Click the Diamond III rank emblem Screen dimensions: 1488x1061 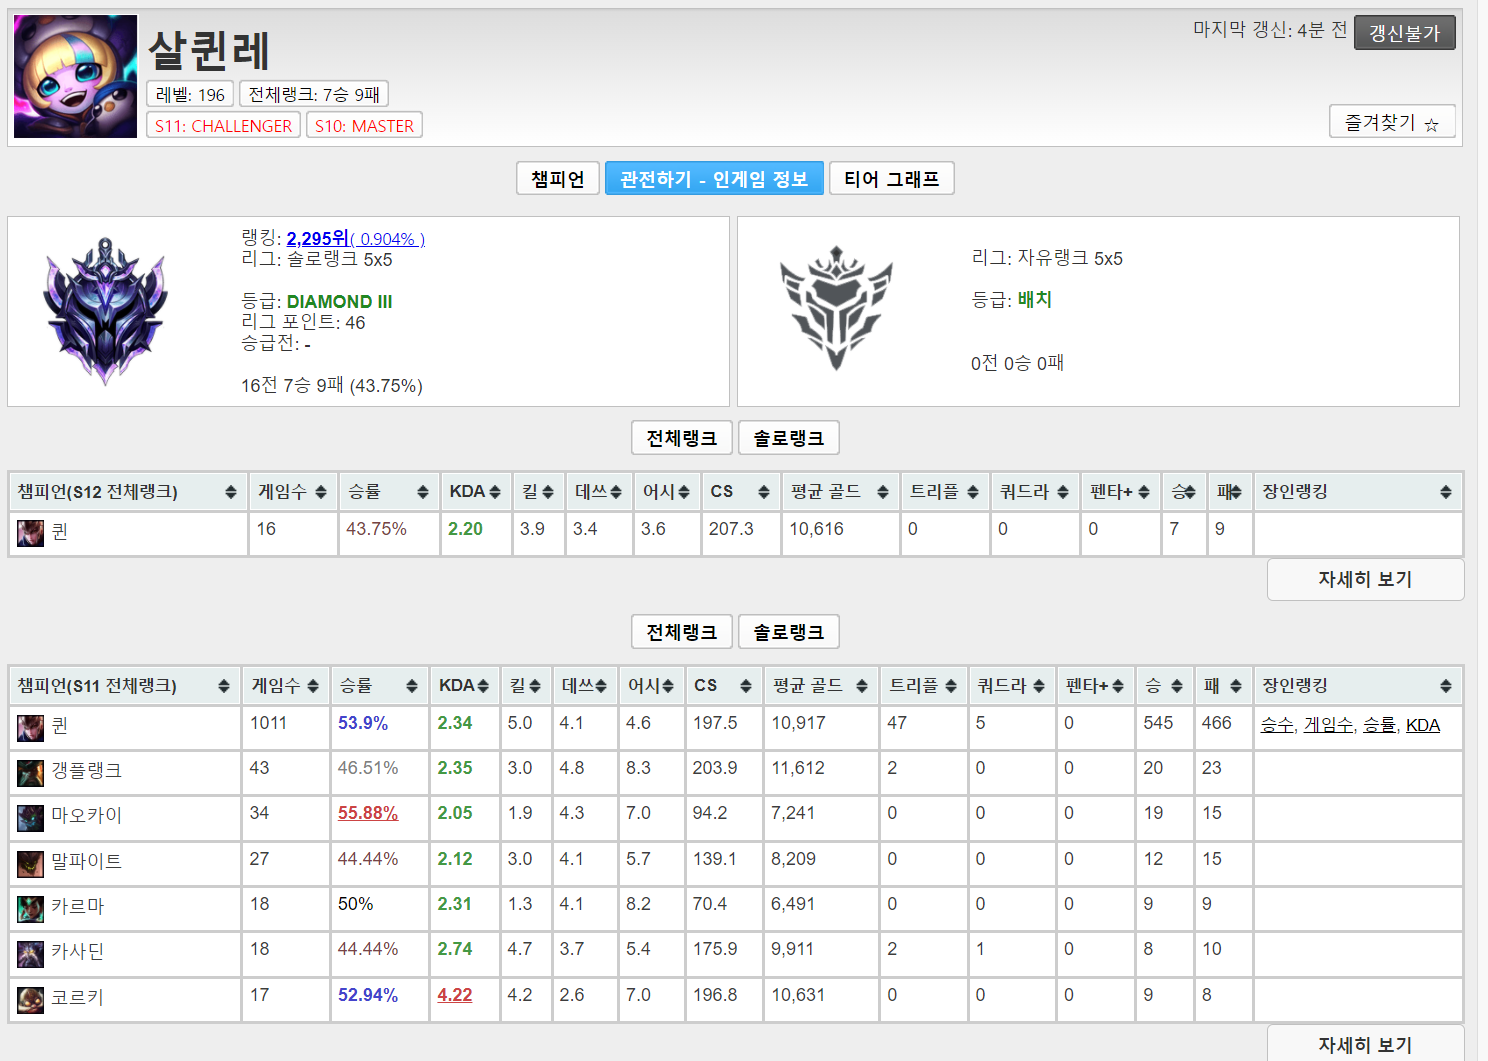tap(105, 311)
